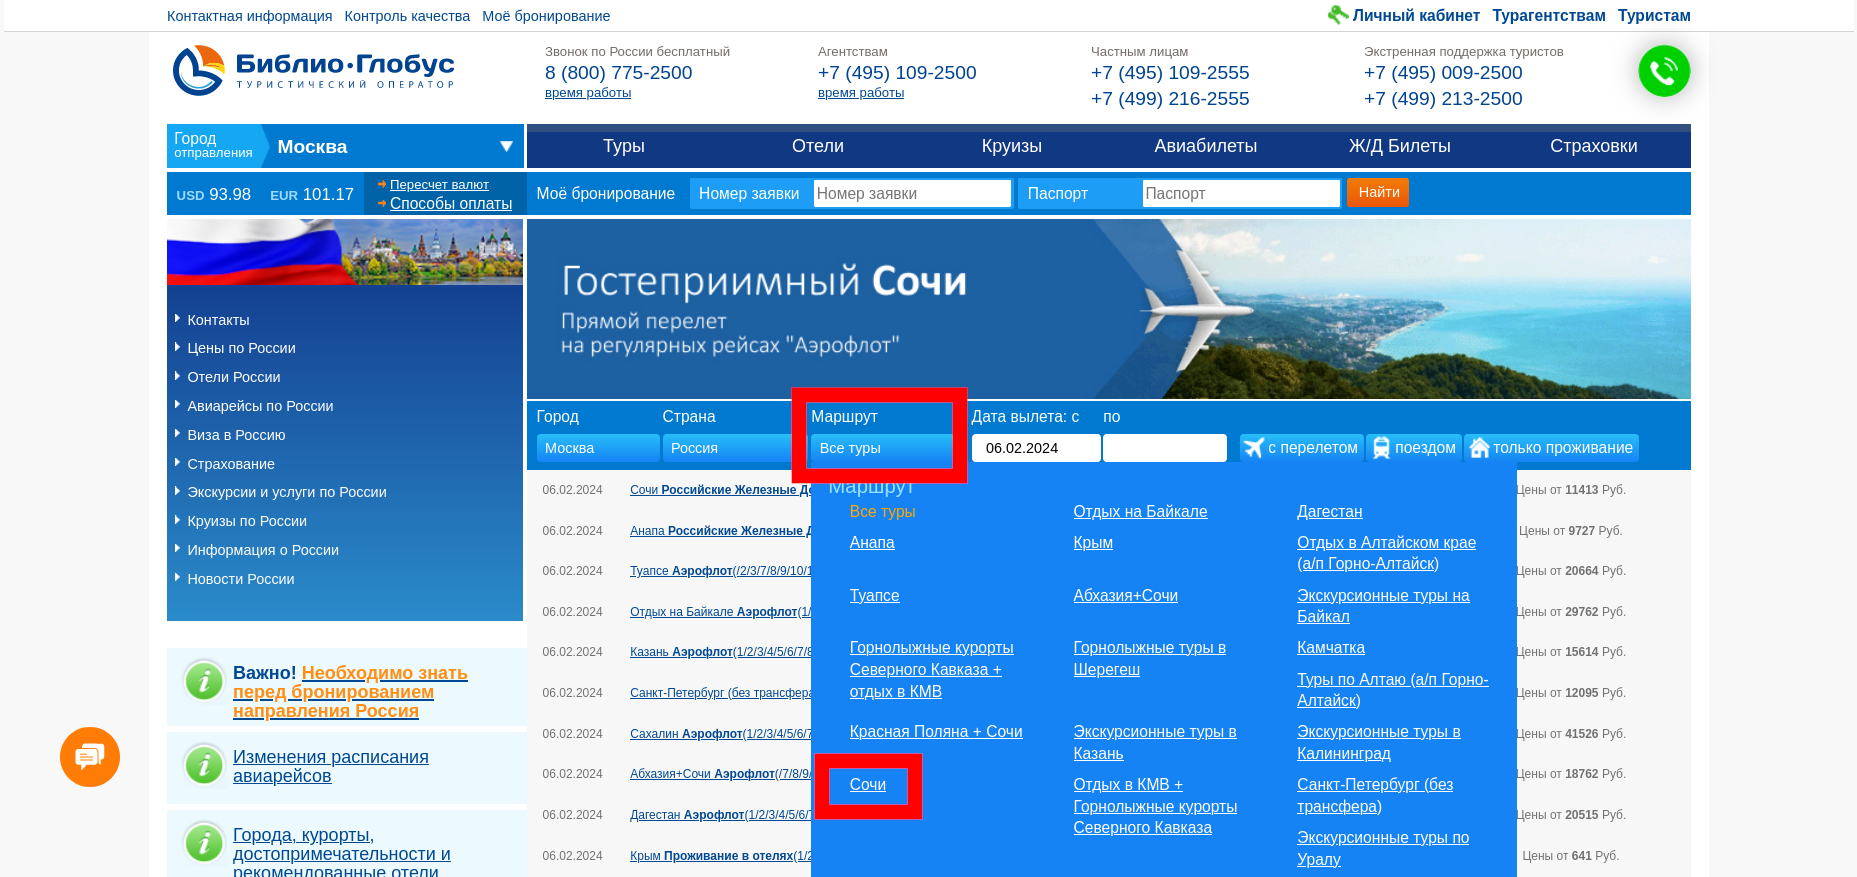Click the Гостеприимный Сочи banner
1857x877 pixels.
(1108, 309)
